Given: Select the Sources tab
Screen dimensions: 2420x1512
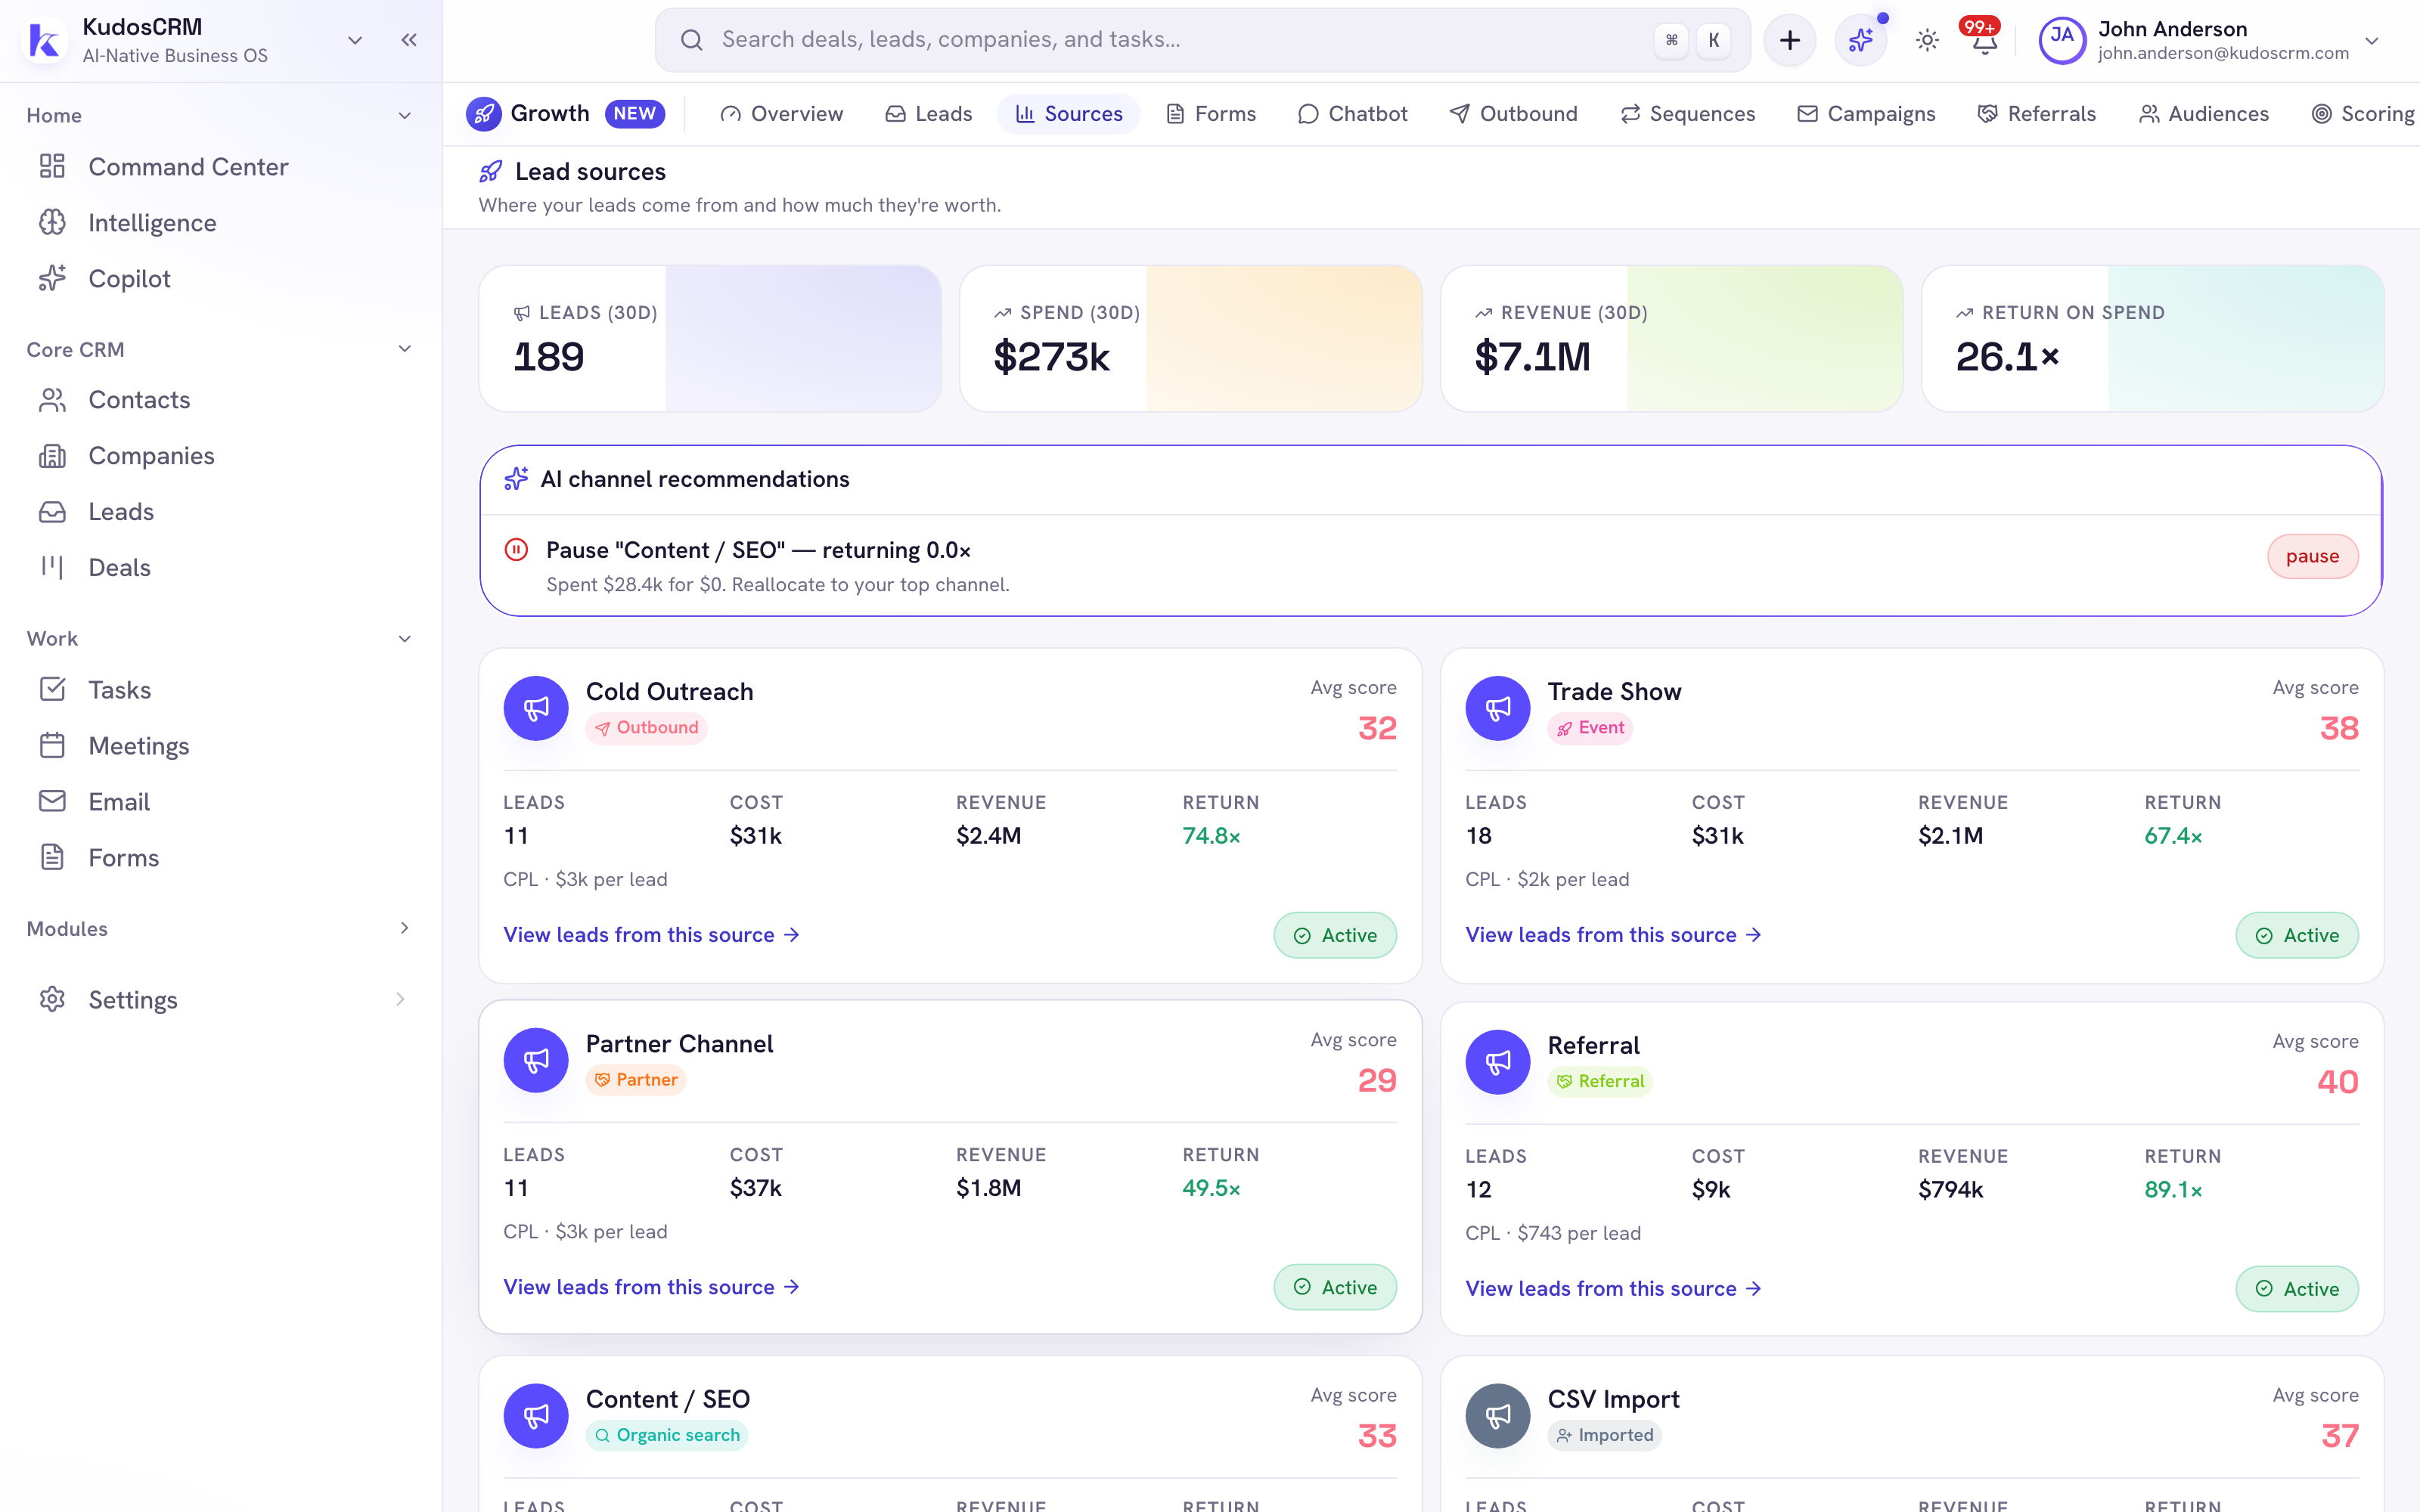Looking at the screenshot, I should [1069, 114].
